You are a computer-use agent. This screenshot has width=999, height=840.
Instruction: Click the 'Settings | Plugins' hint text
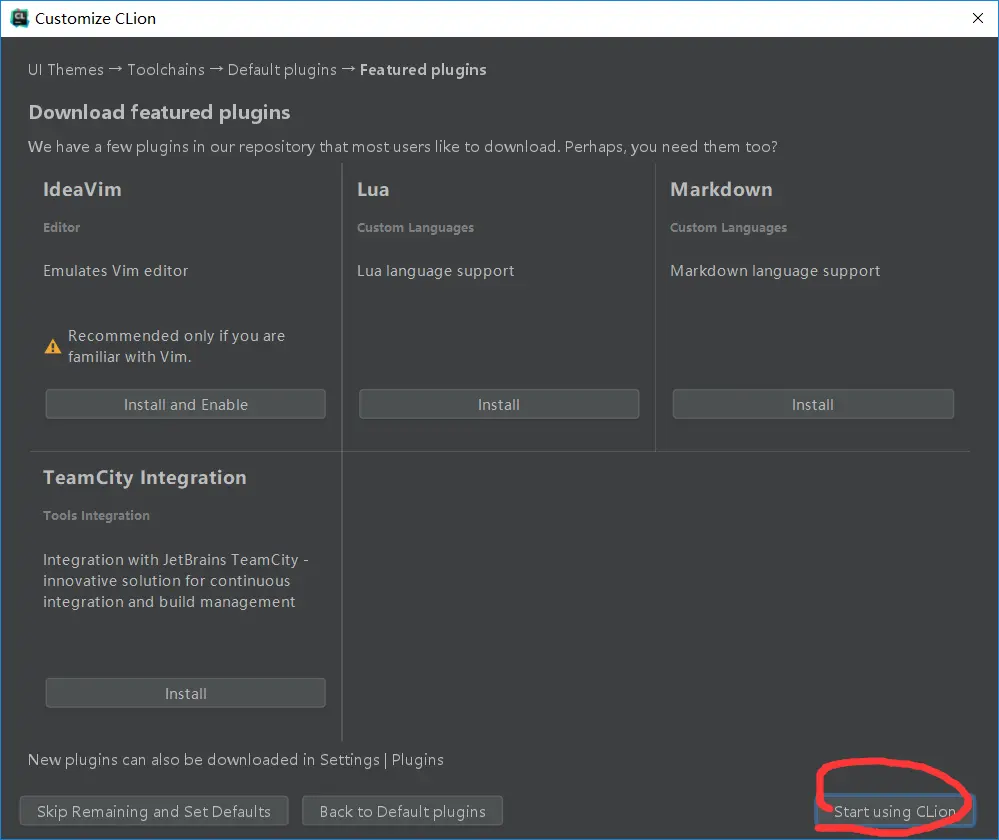382,760
